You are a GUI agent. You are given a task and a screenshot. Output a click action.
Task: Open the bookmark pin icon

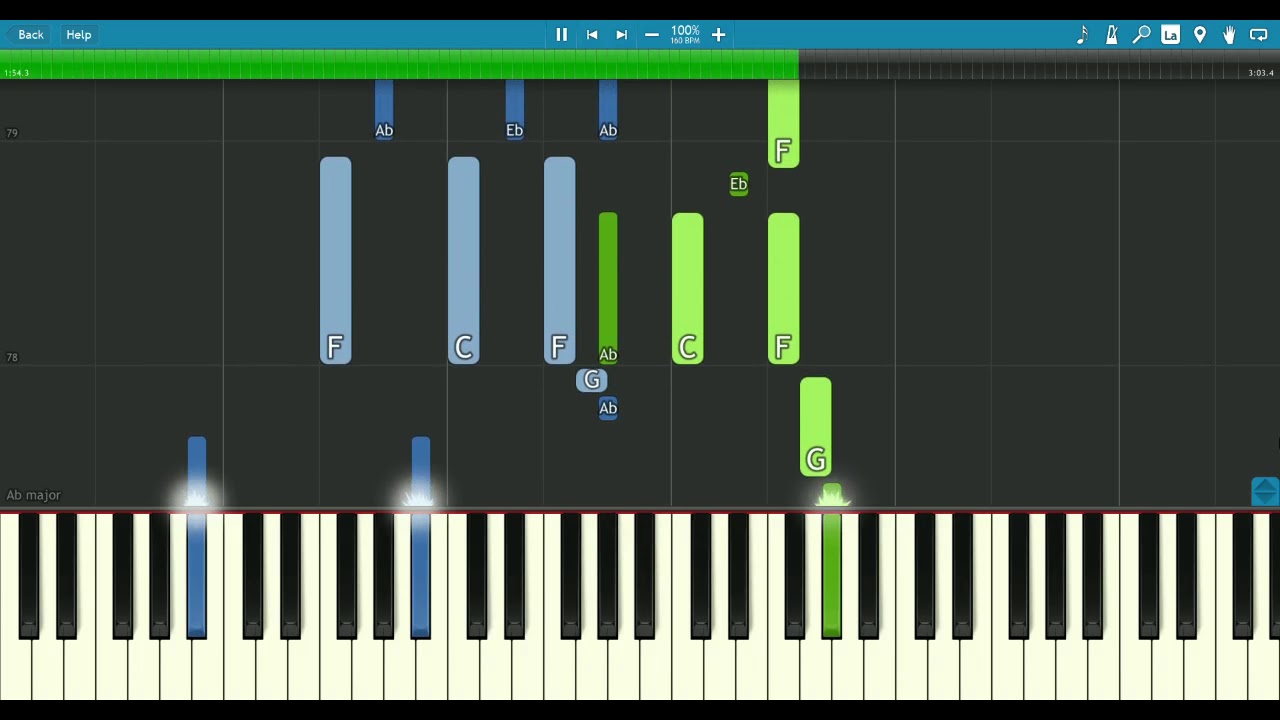coord(1200,35)
